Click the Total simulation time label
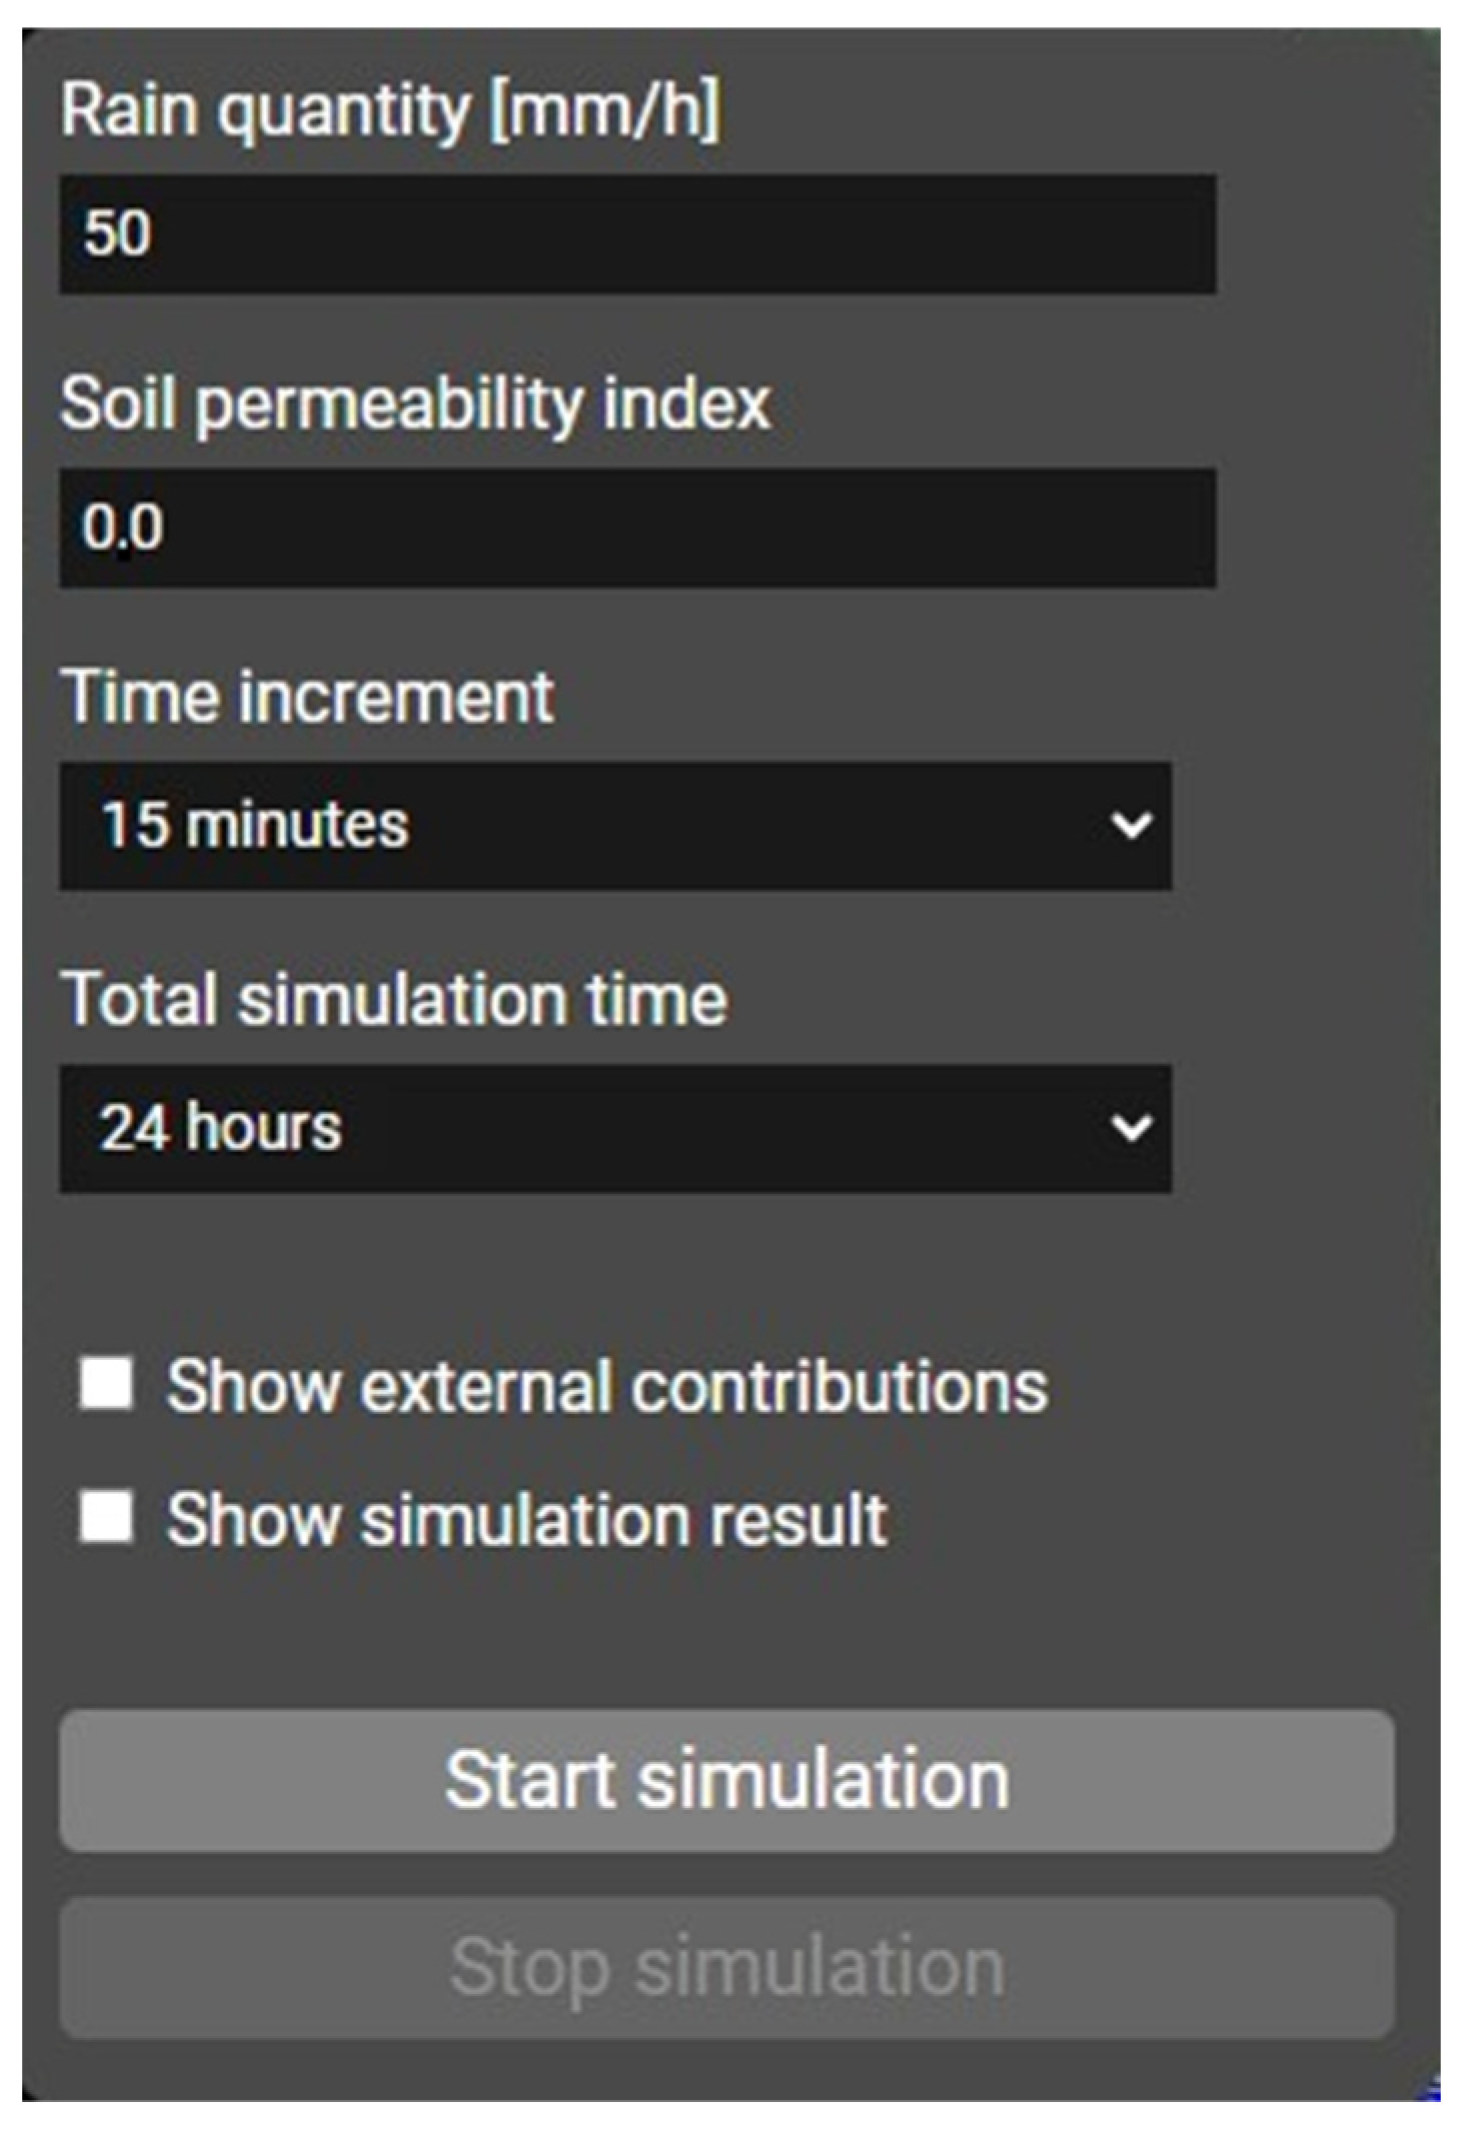This screenshot has width=1458, height=2130. pyautogui.click(x=394, y=999)
